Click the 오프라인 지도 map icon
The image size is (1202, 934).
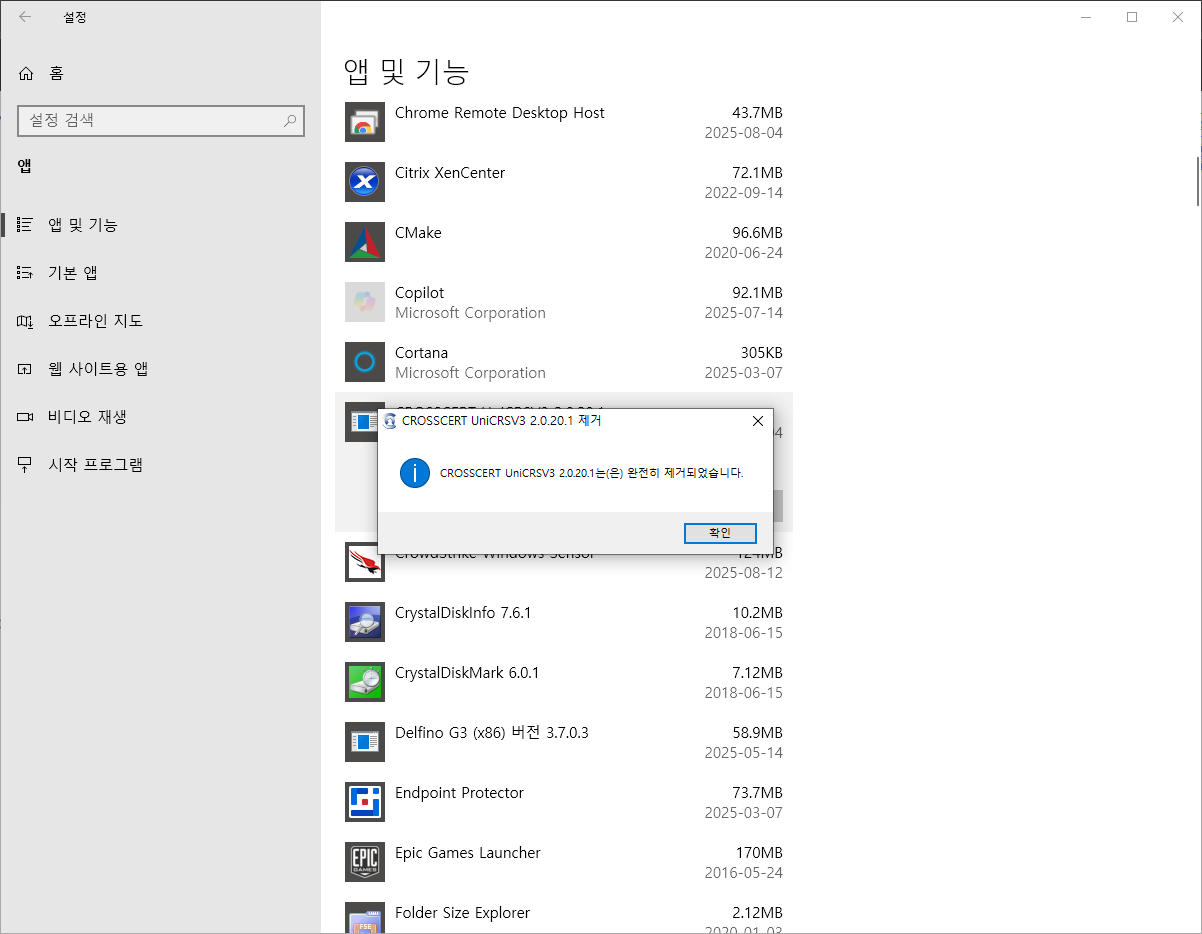click(x=25, y=321)
